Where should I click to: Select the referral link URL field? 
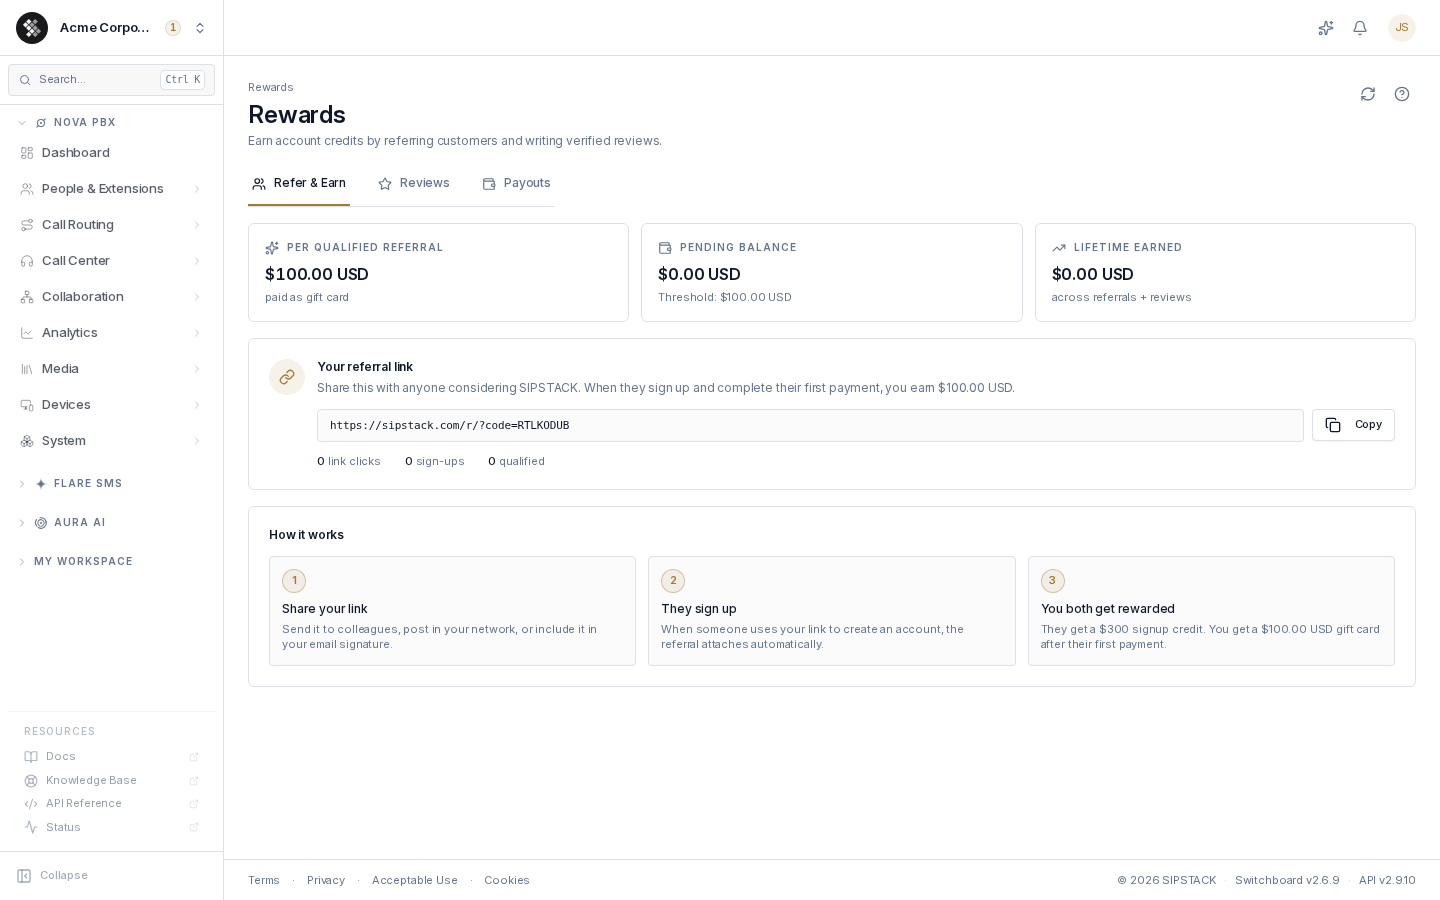point(810,425)
